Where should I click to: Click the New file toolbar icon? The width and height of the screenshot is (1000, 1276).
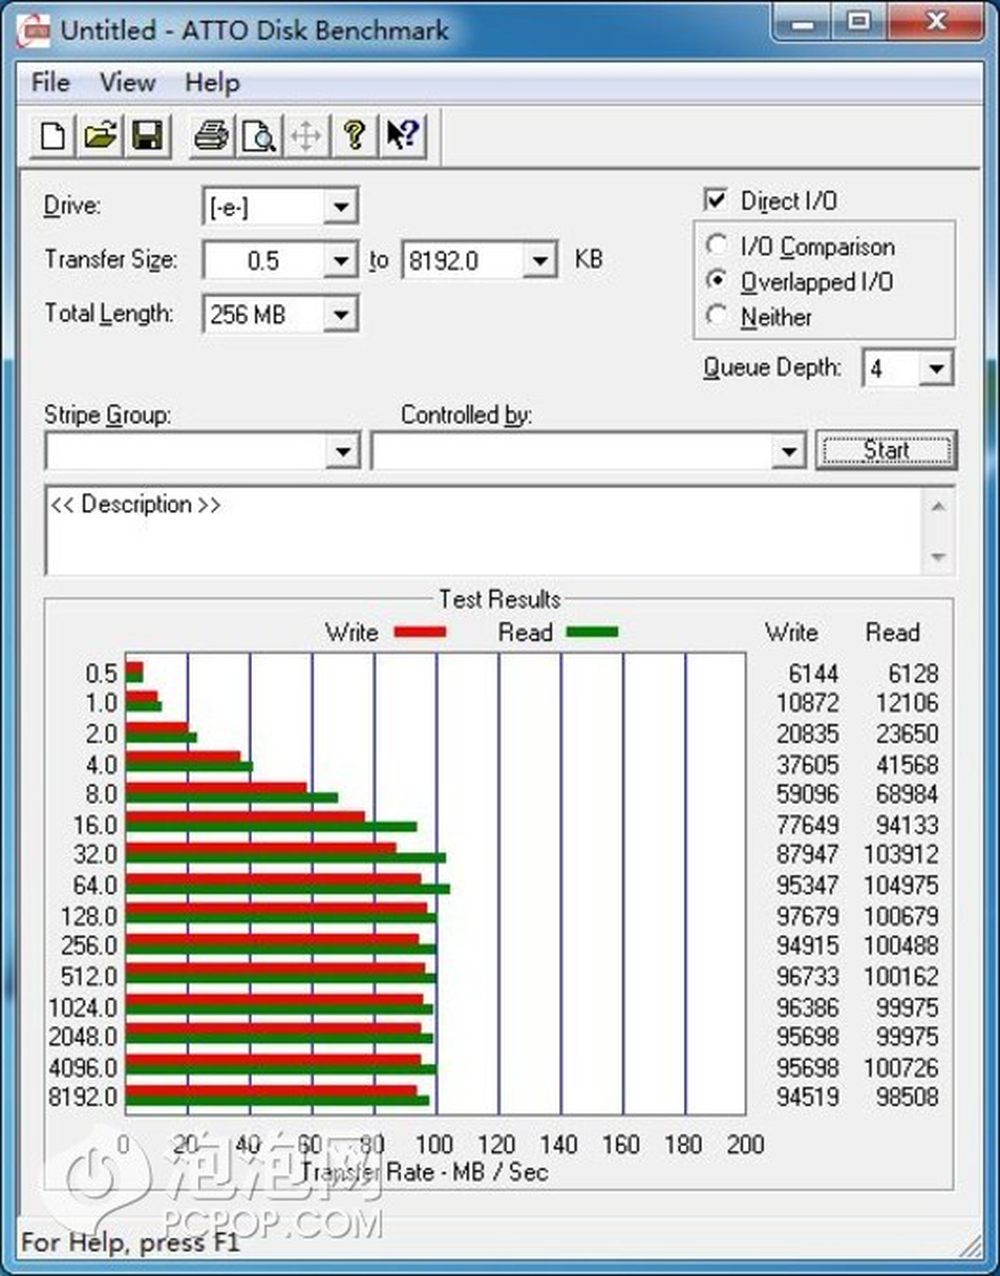53,135
